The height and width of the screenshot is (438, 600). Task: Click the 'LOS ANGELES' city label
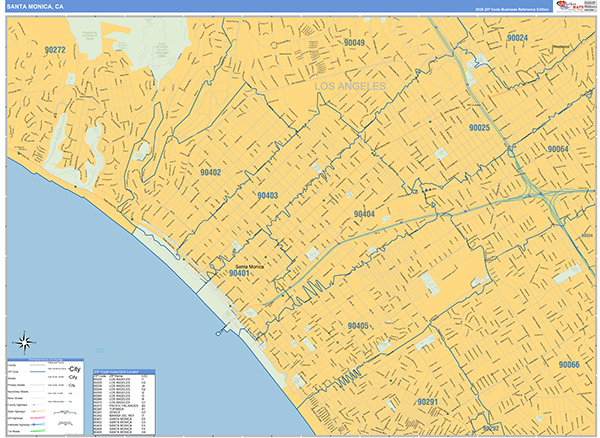click(350, 88)
